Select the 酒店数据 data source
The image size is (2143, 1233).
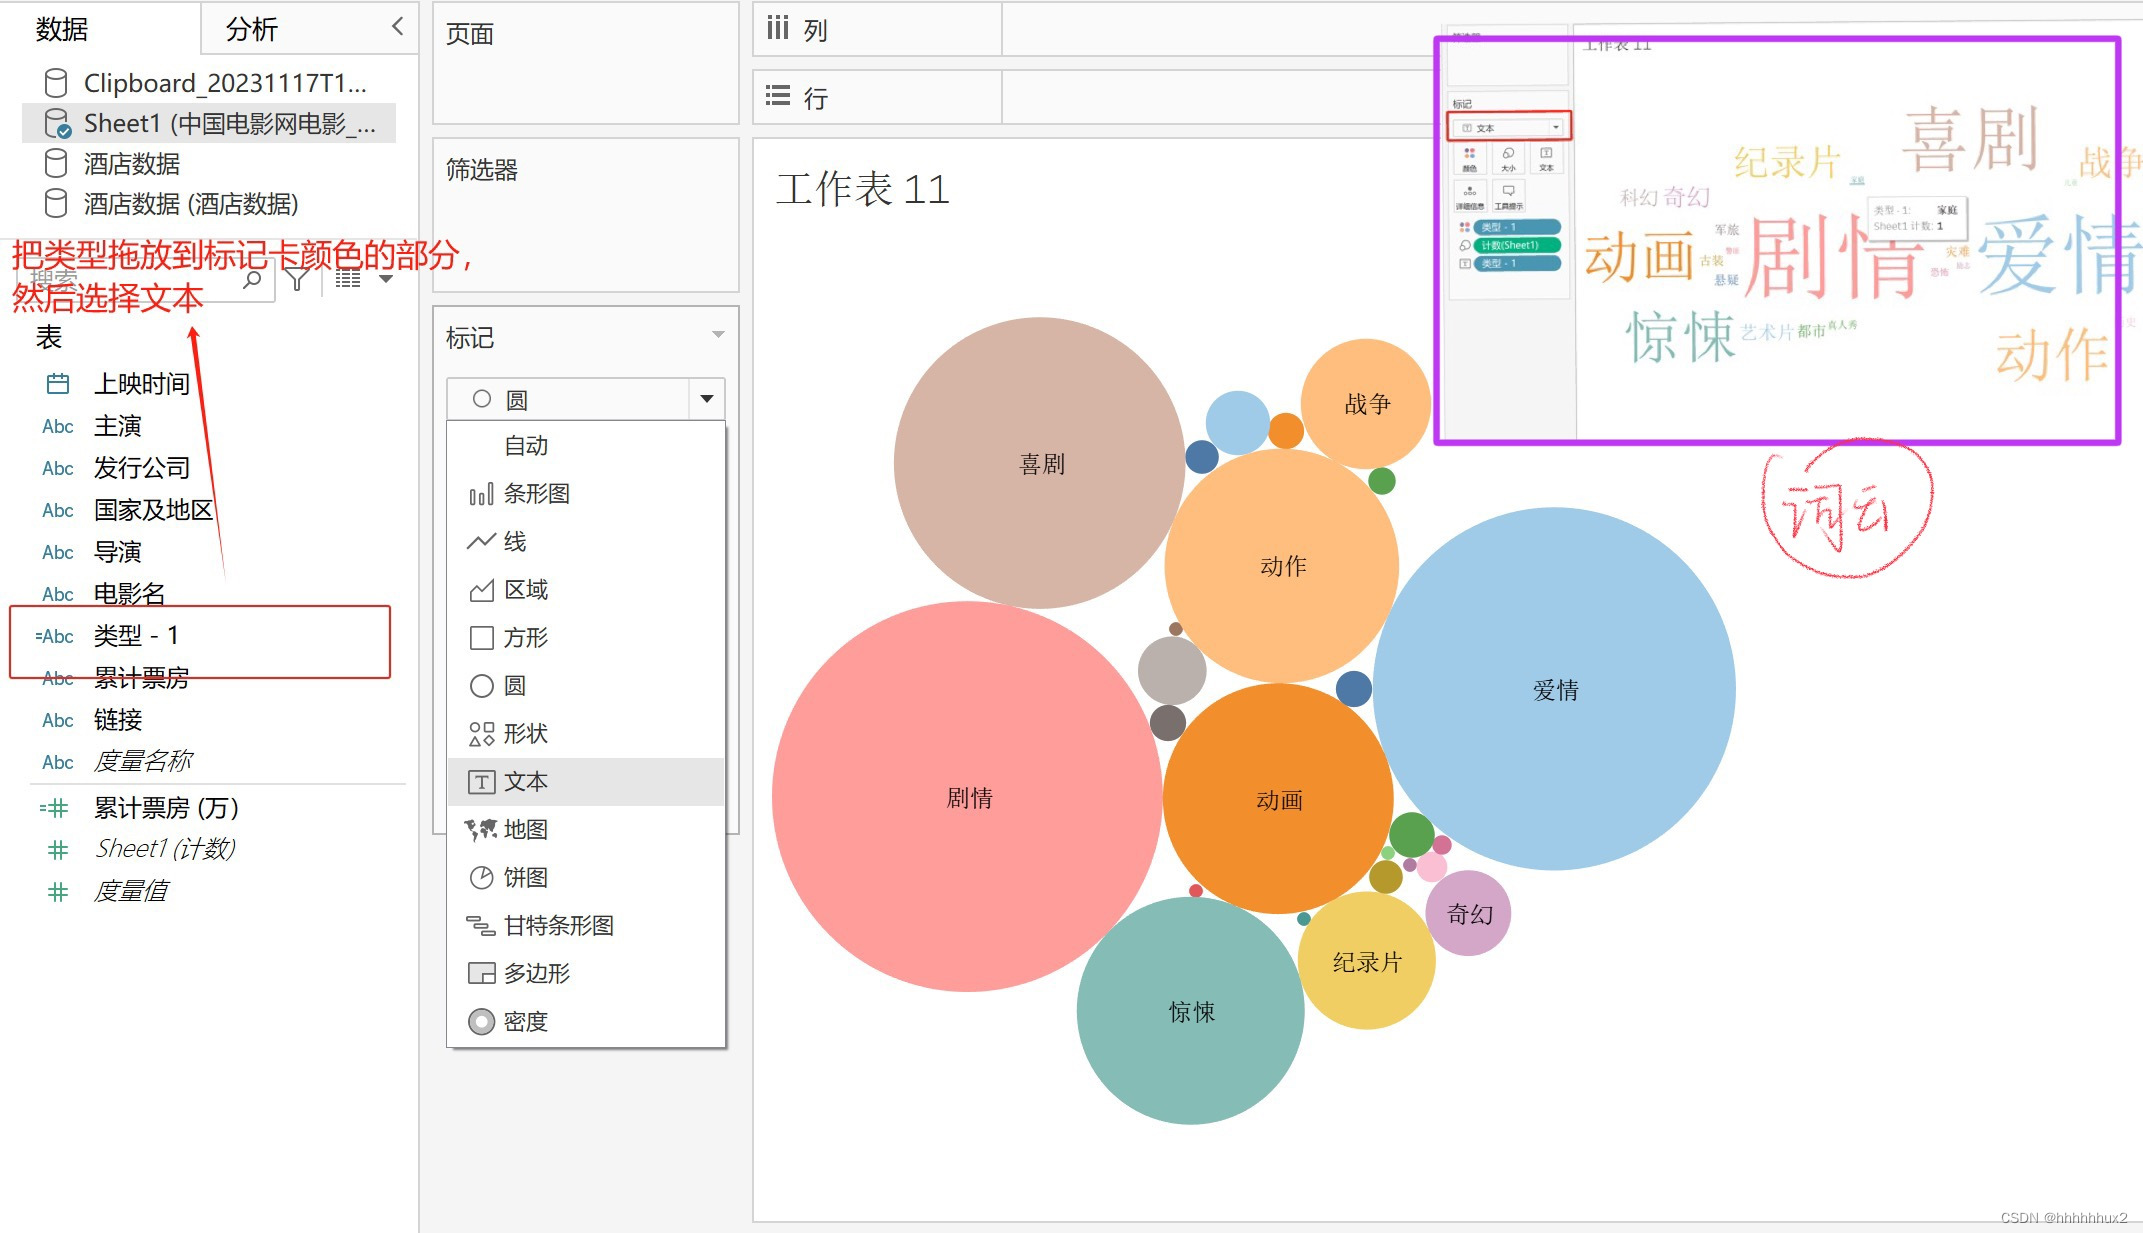pos(131,164)
